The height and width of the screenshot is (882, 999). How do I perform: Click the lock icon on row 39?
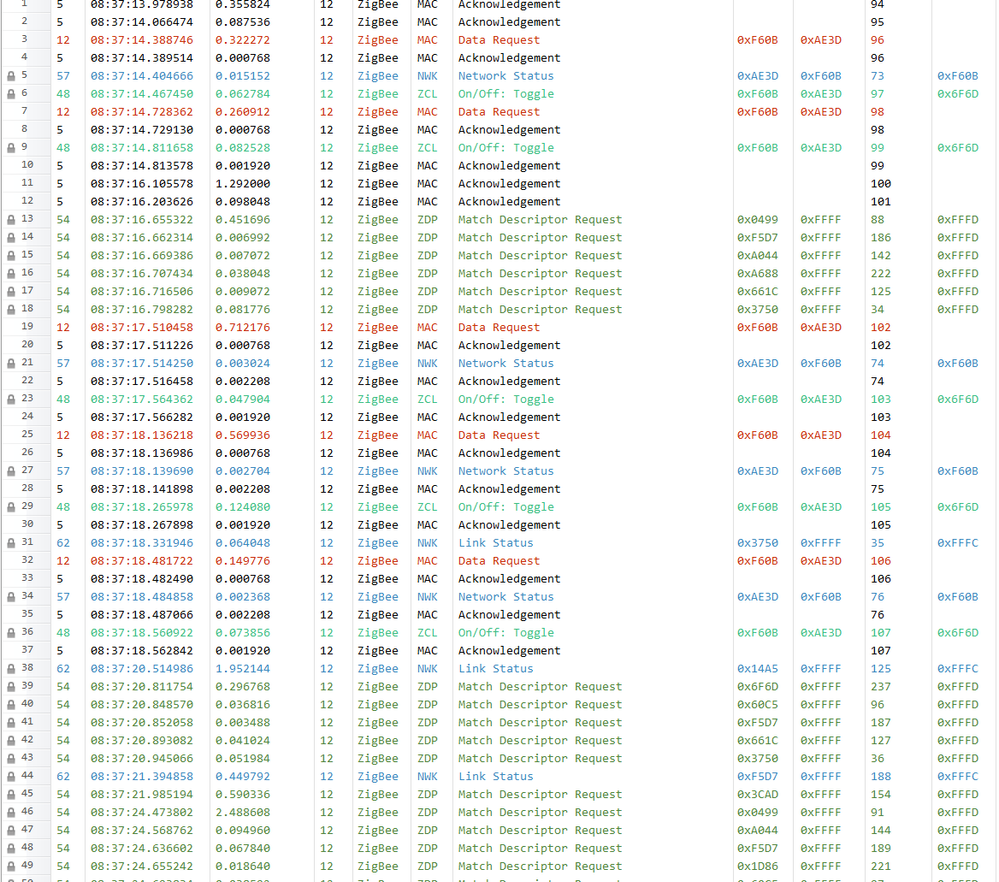point(11,687)
